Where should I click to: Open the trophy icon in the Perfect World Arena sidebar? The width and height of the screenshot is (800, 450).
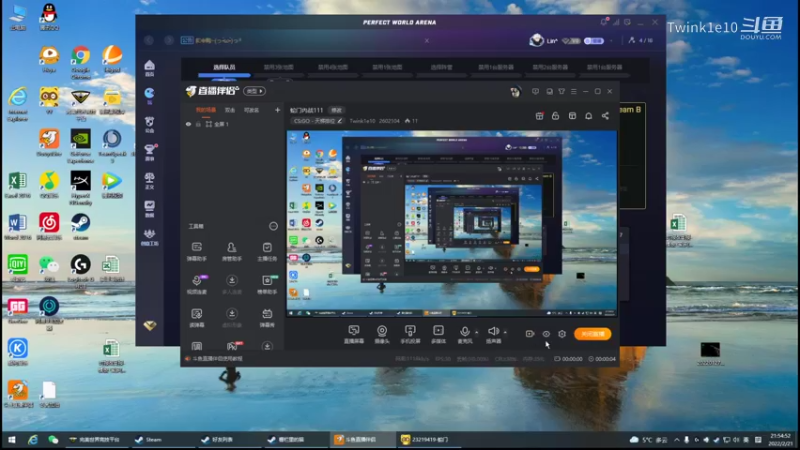tap(149, 152)
